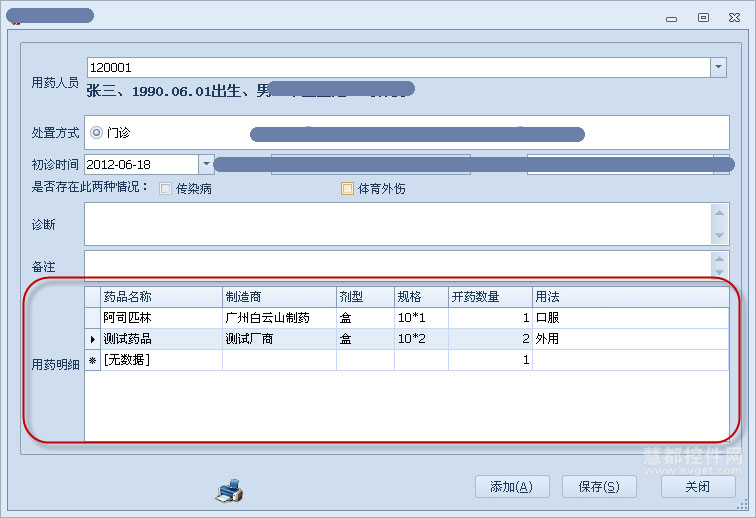Click the 10*1 specification cell
The image size is (756, 518).
[421, 318]
